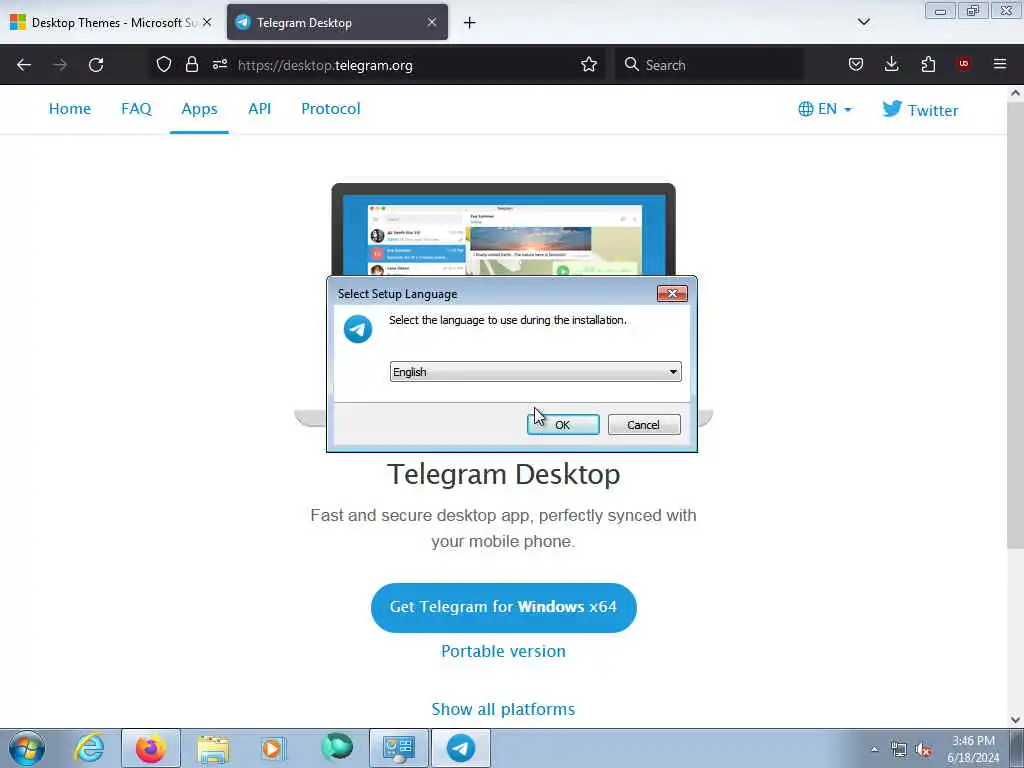Click OK in Select Setup Language dialog
1024x768 pixels.
563,424
